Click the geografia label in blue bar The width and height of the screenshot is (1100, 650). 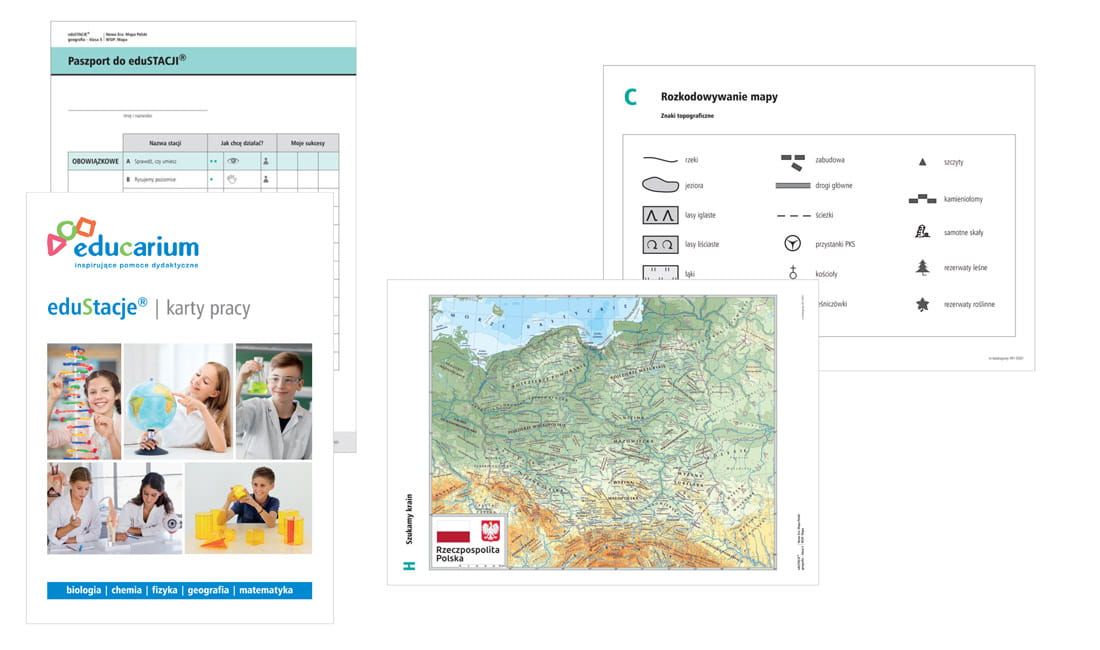(208, 590)
